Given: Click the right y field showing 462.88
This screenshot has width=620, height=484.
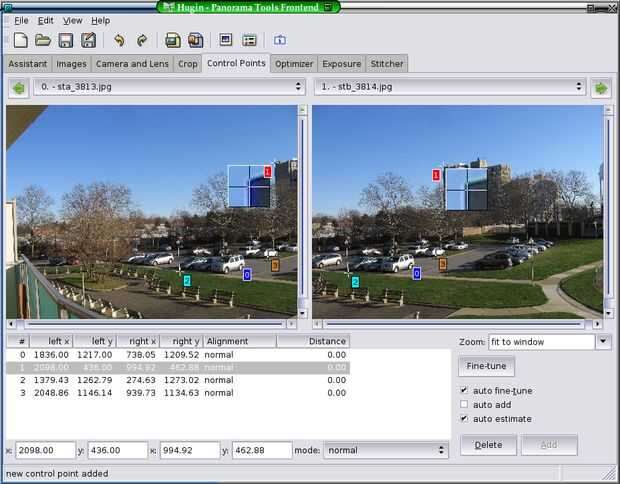Looking at the screenshot, I should point(262,450).
